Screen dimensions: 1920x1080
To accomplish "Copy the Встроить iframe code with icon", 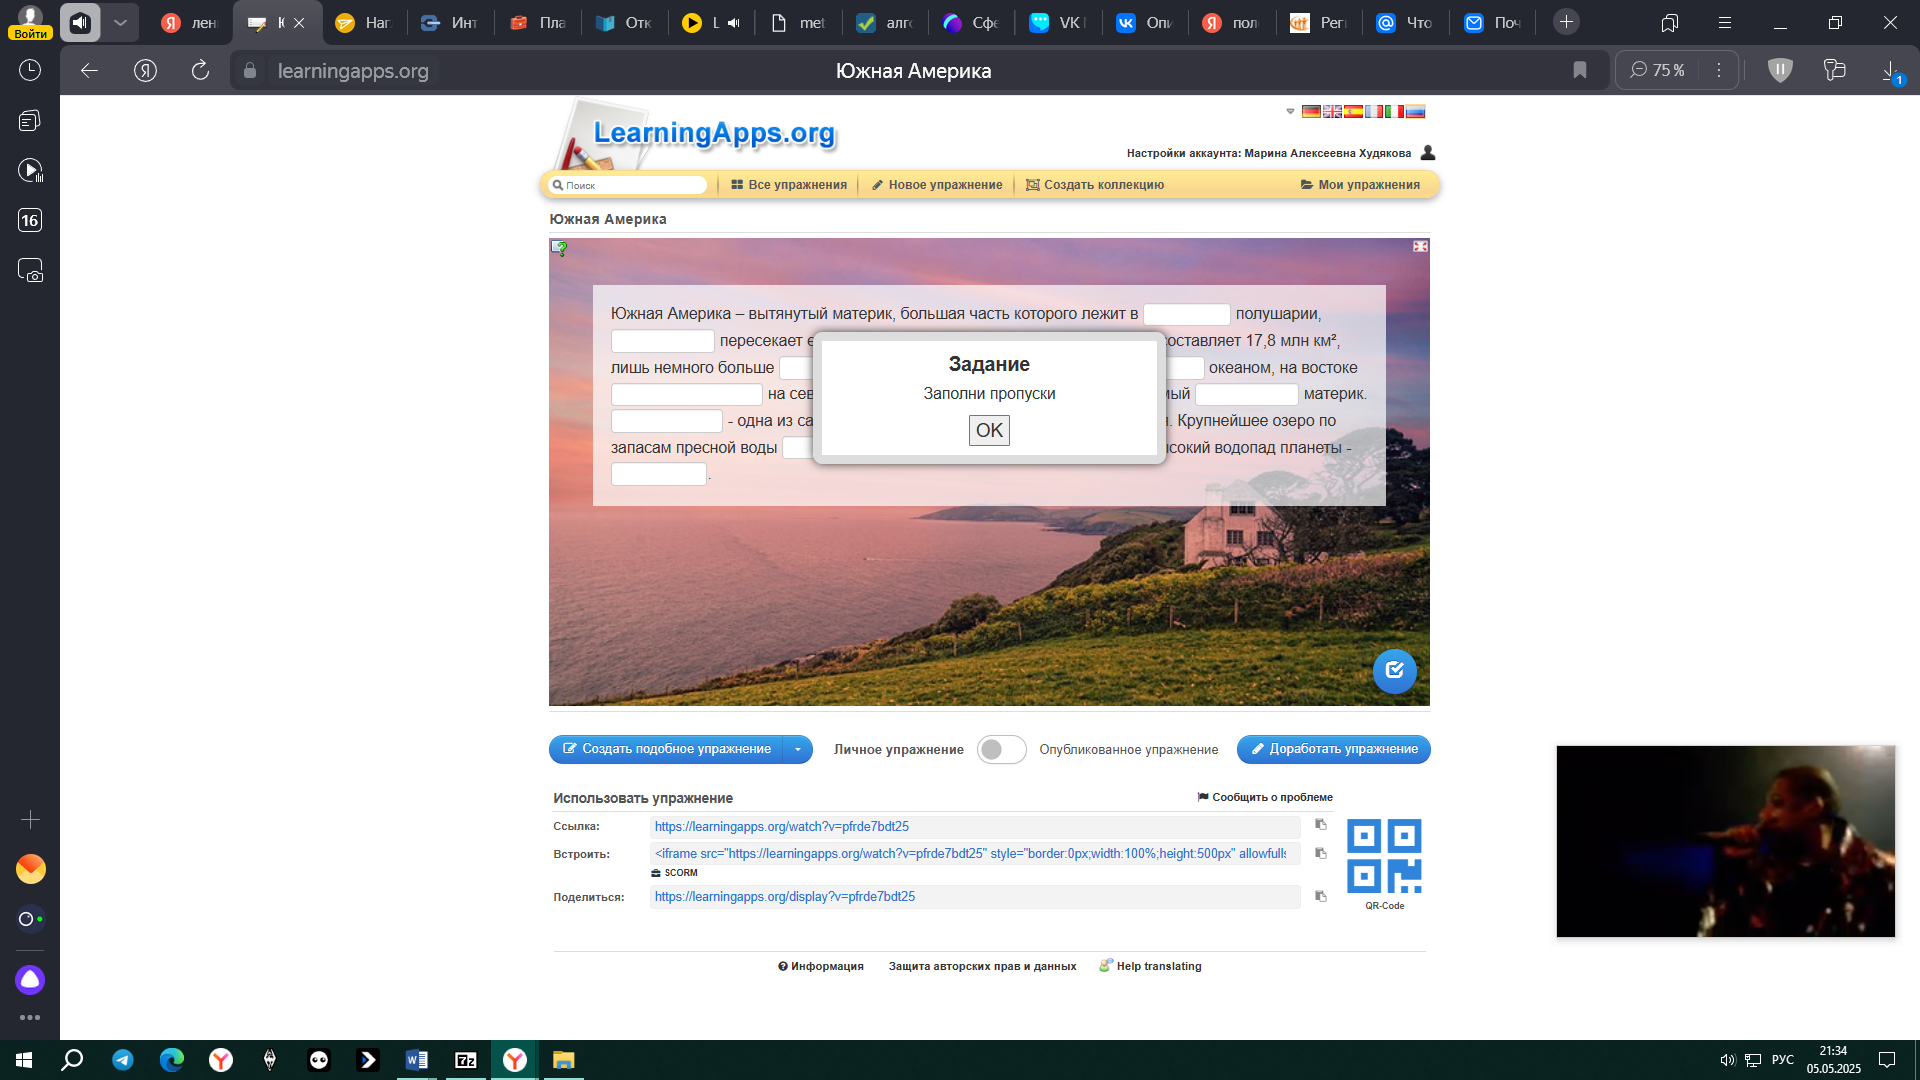I will [1321, 853].
